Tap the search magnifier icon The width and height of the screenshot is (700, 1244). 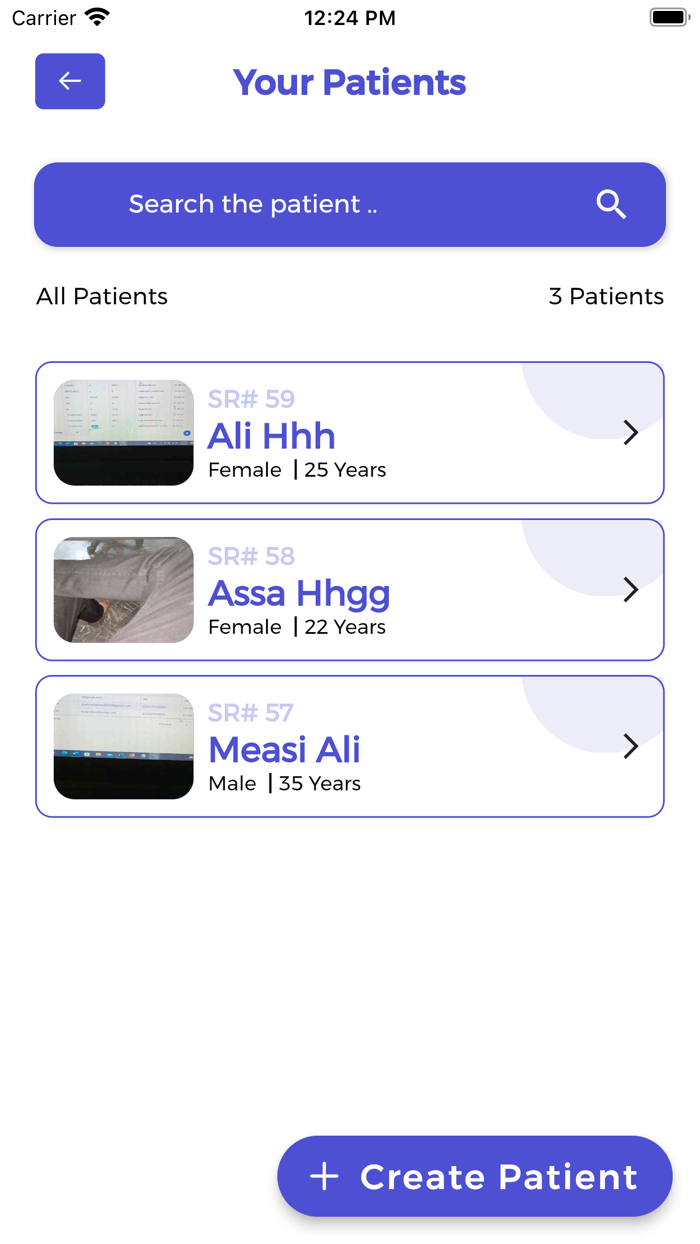(611, 204)
